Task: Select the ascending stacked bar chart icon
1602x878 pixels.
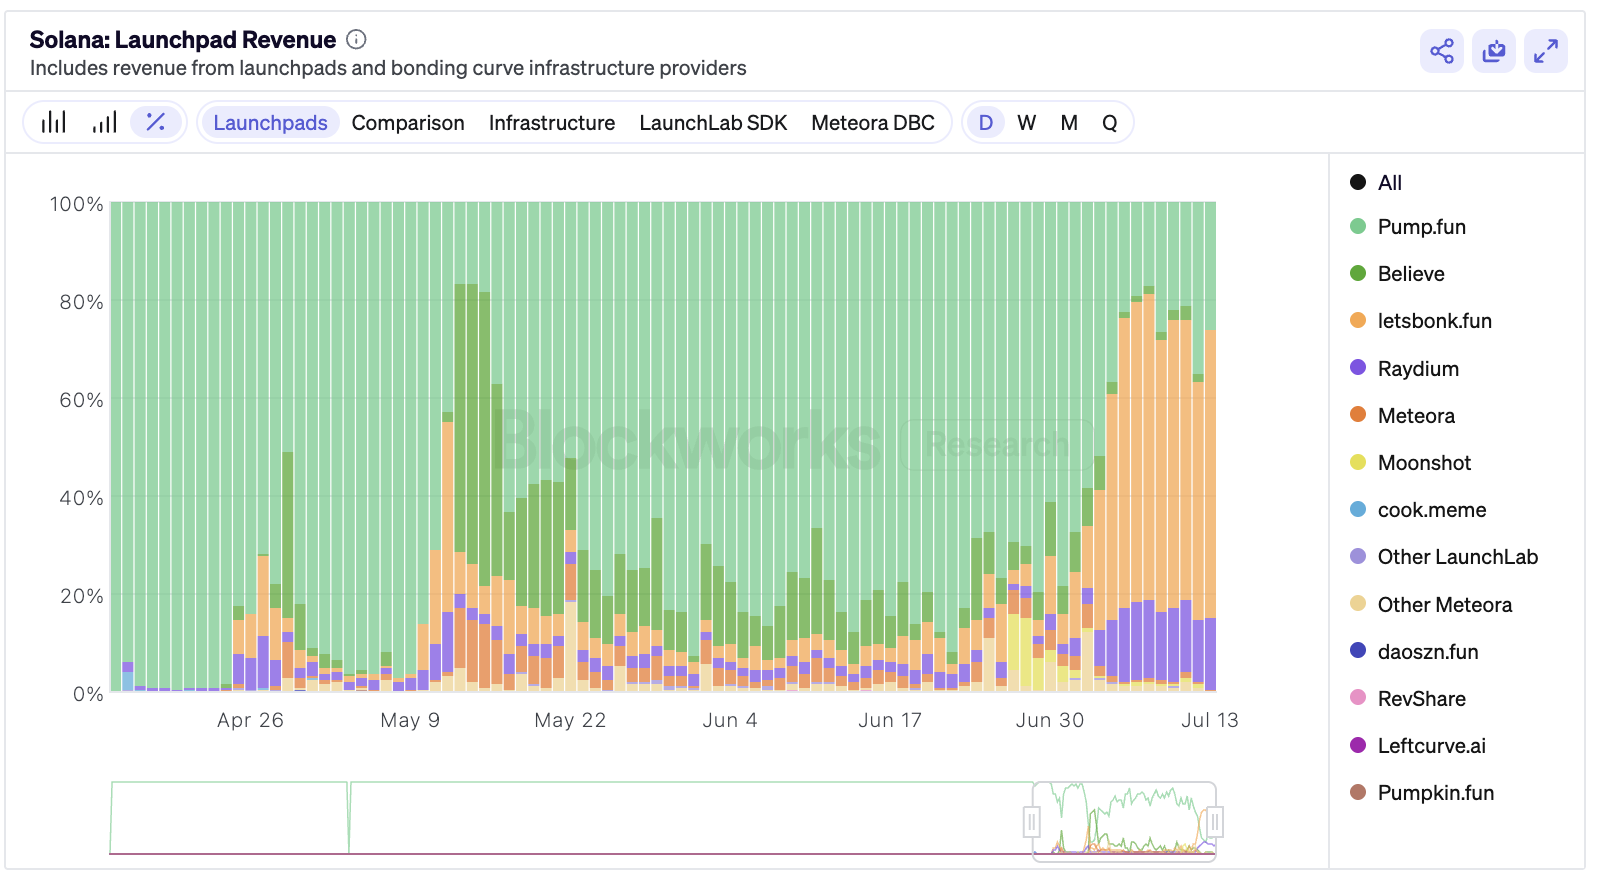Action: 105,123
